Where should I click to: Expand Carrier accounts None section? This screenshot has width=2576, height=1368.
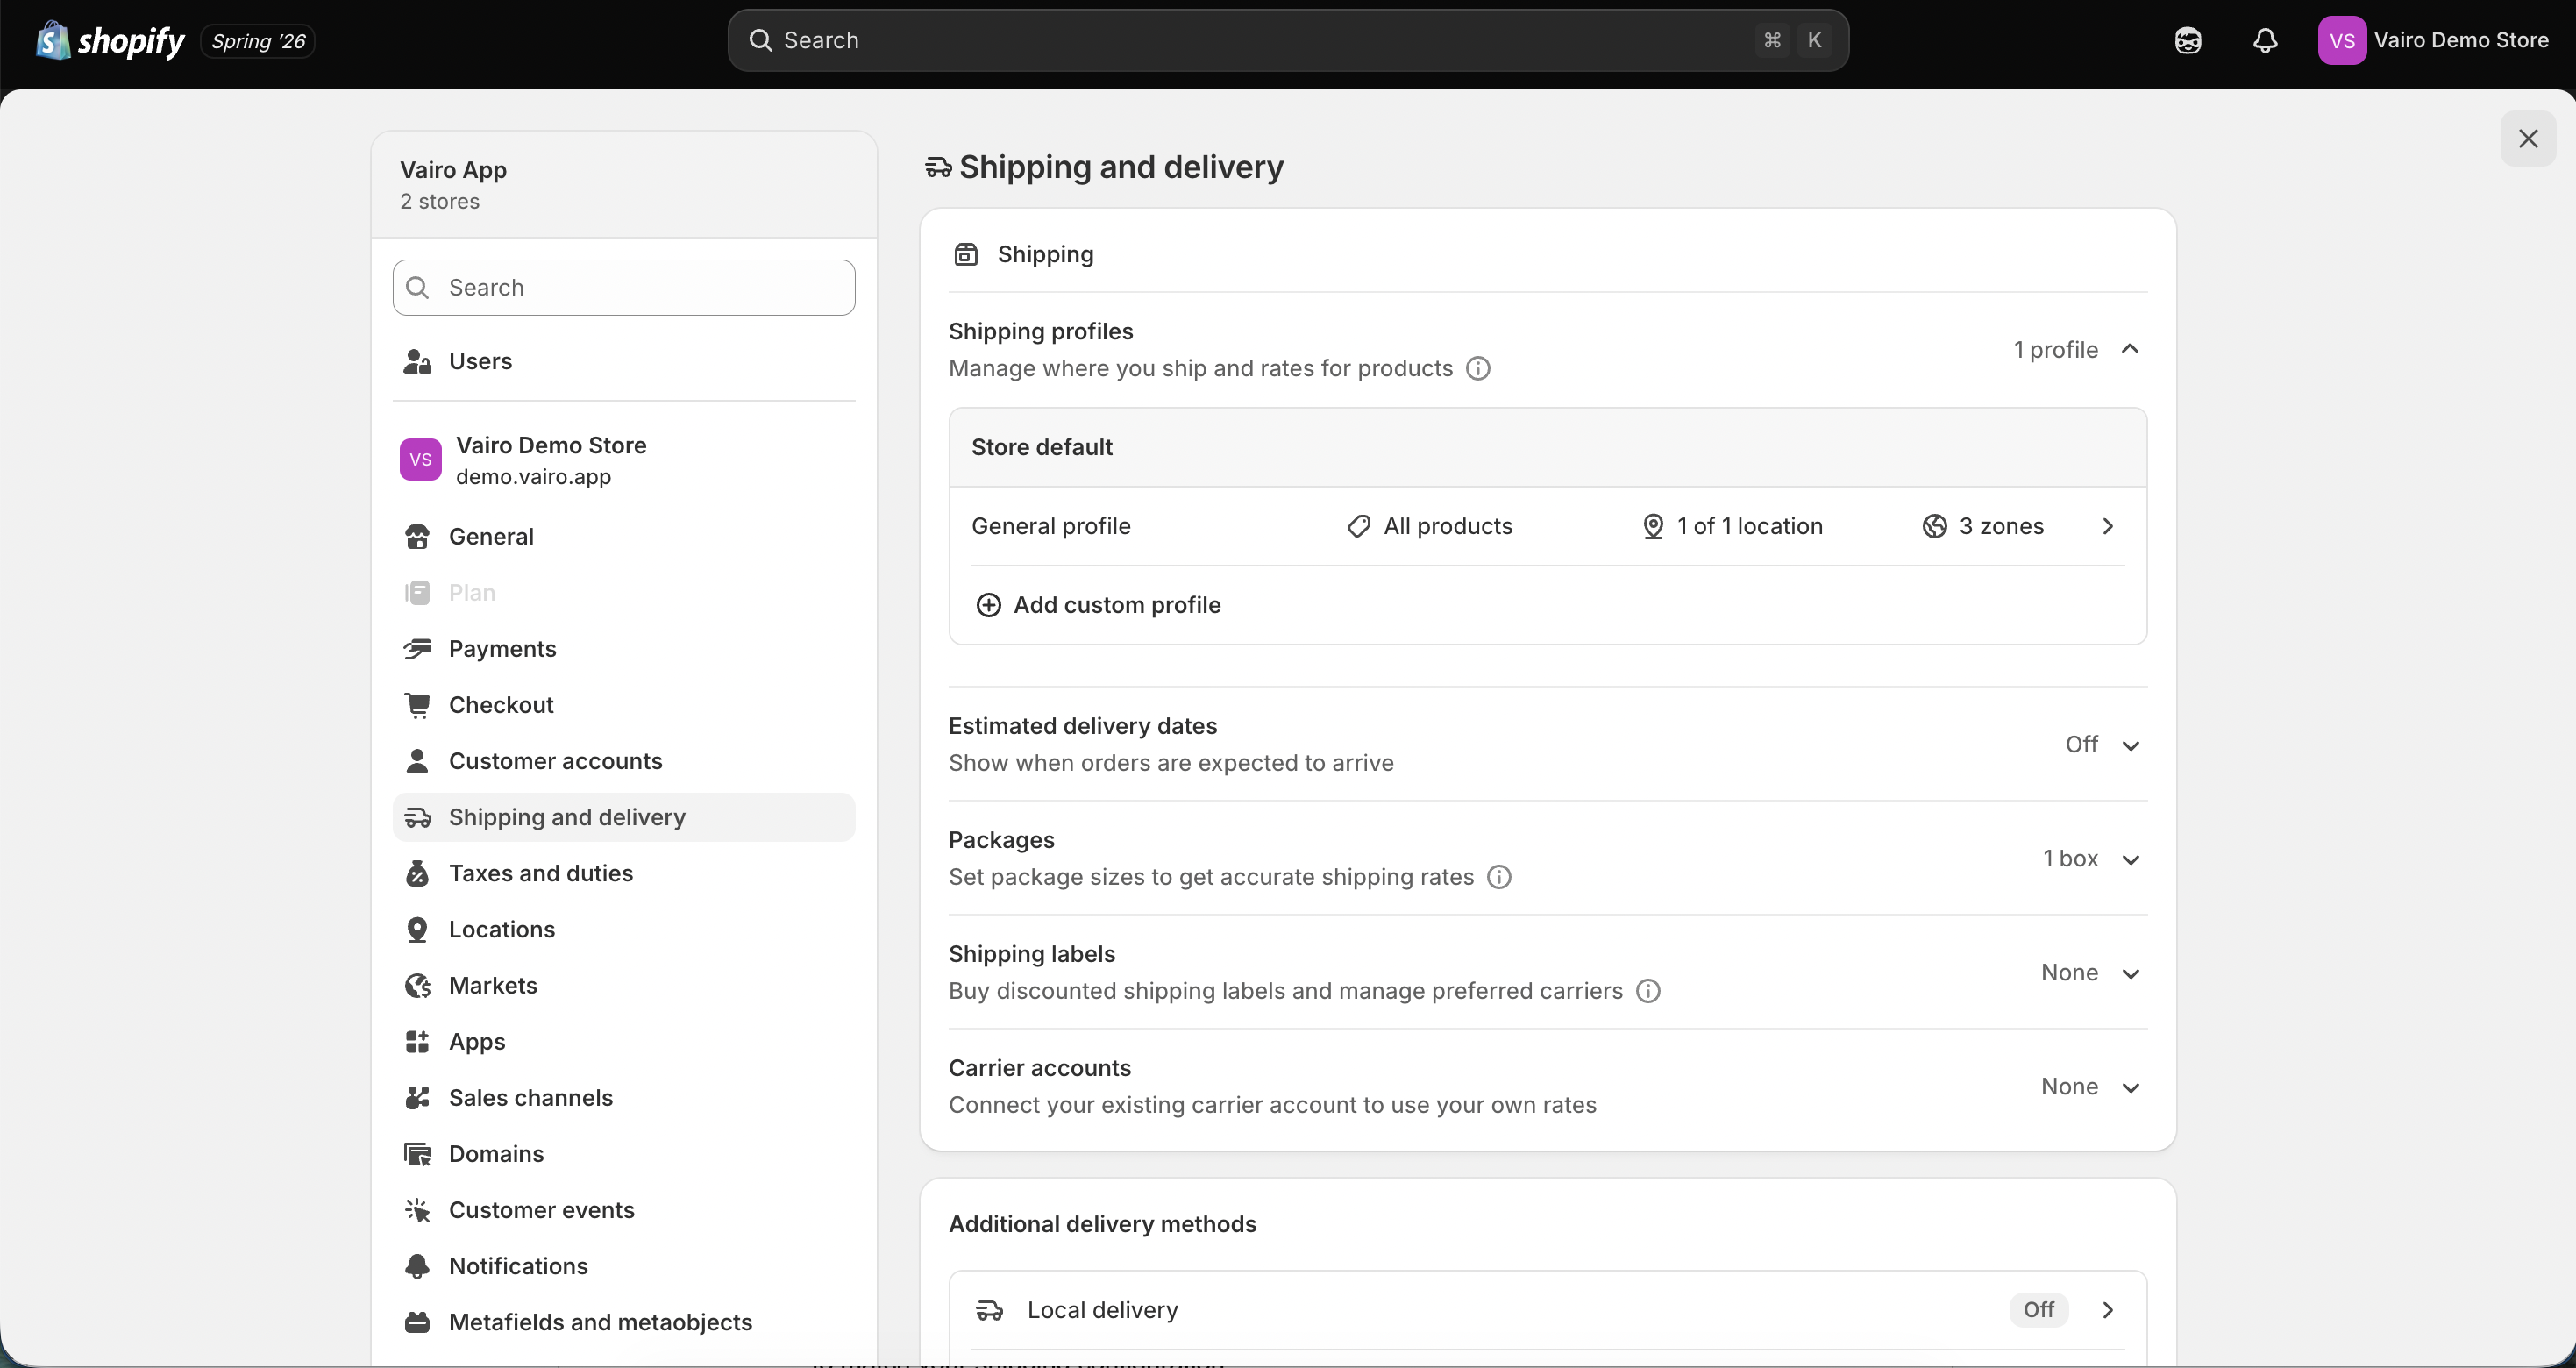[x=2090, y=1087]
